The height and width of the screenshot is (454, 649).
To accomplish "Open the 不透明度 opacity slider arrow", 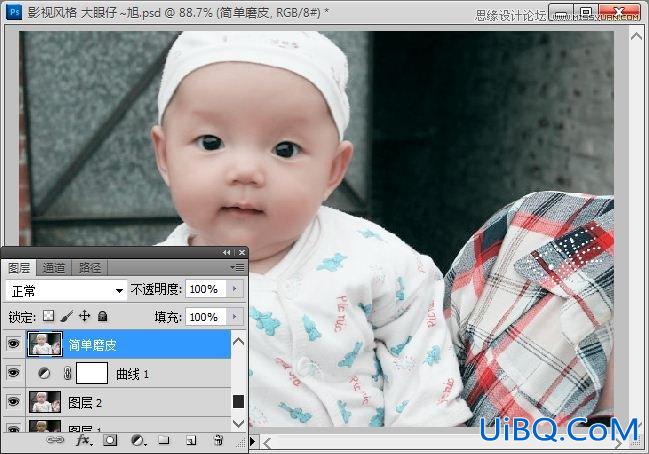I will tap(235, 289).
